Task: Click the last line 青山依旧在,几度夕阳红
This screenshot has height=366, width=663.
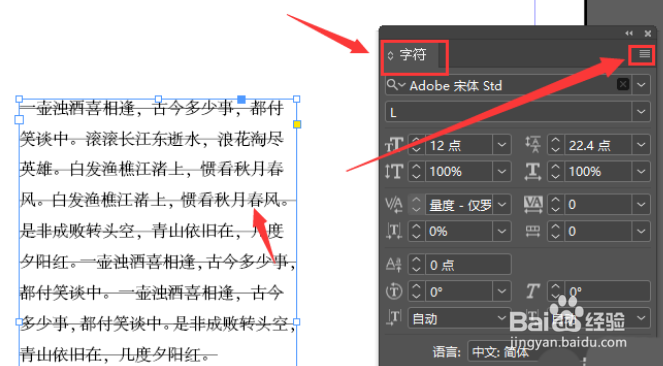Action: coord(114,354)
